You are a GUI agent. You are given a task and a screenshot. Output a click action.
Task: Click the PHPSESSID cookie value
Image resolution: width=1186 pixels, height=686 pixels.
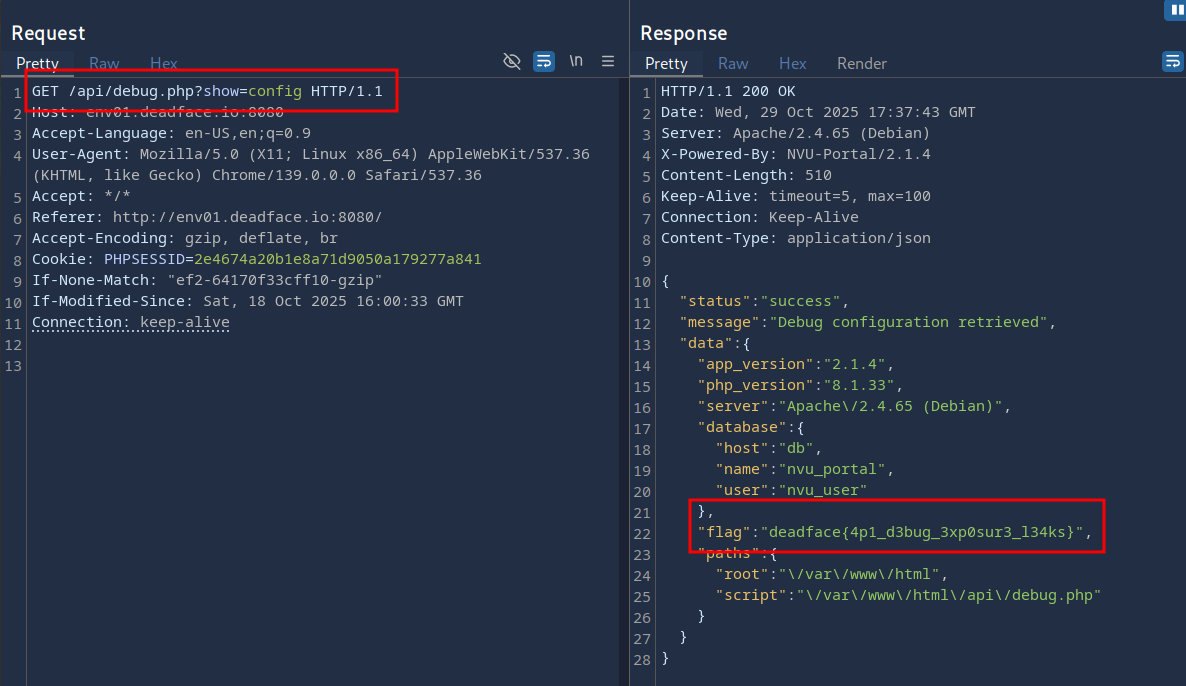(x=337, y=259)
